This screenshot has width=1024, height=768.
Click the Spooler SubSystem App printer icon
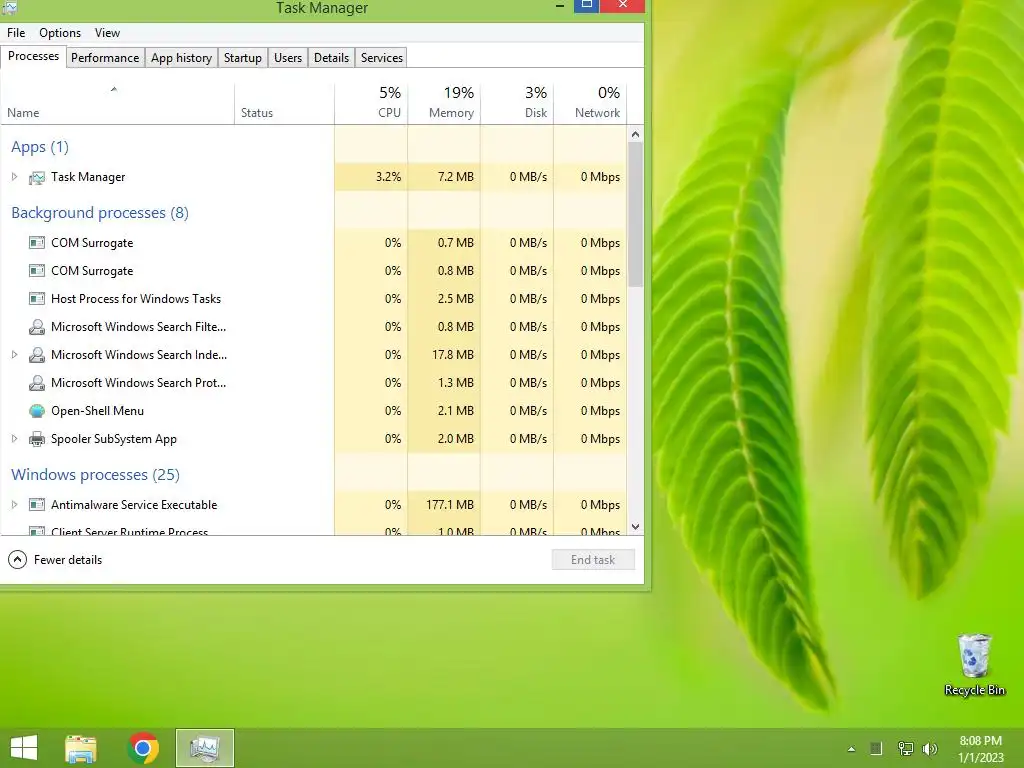click(37, 440)
